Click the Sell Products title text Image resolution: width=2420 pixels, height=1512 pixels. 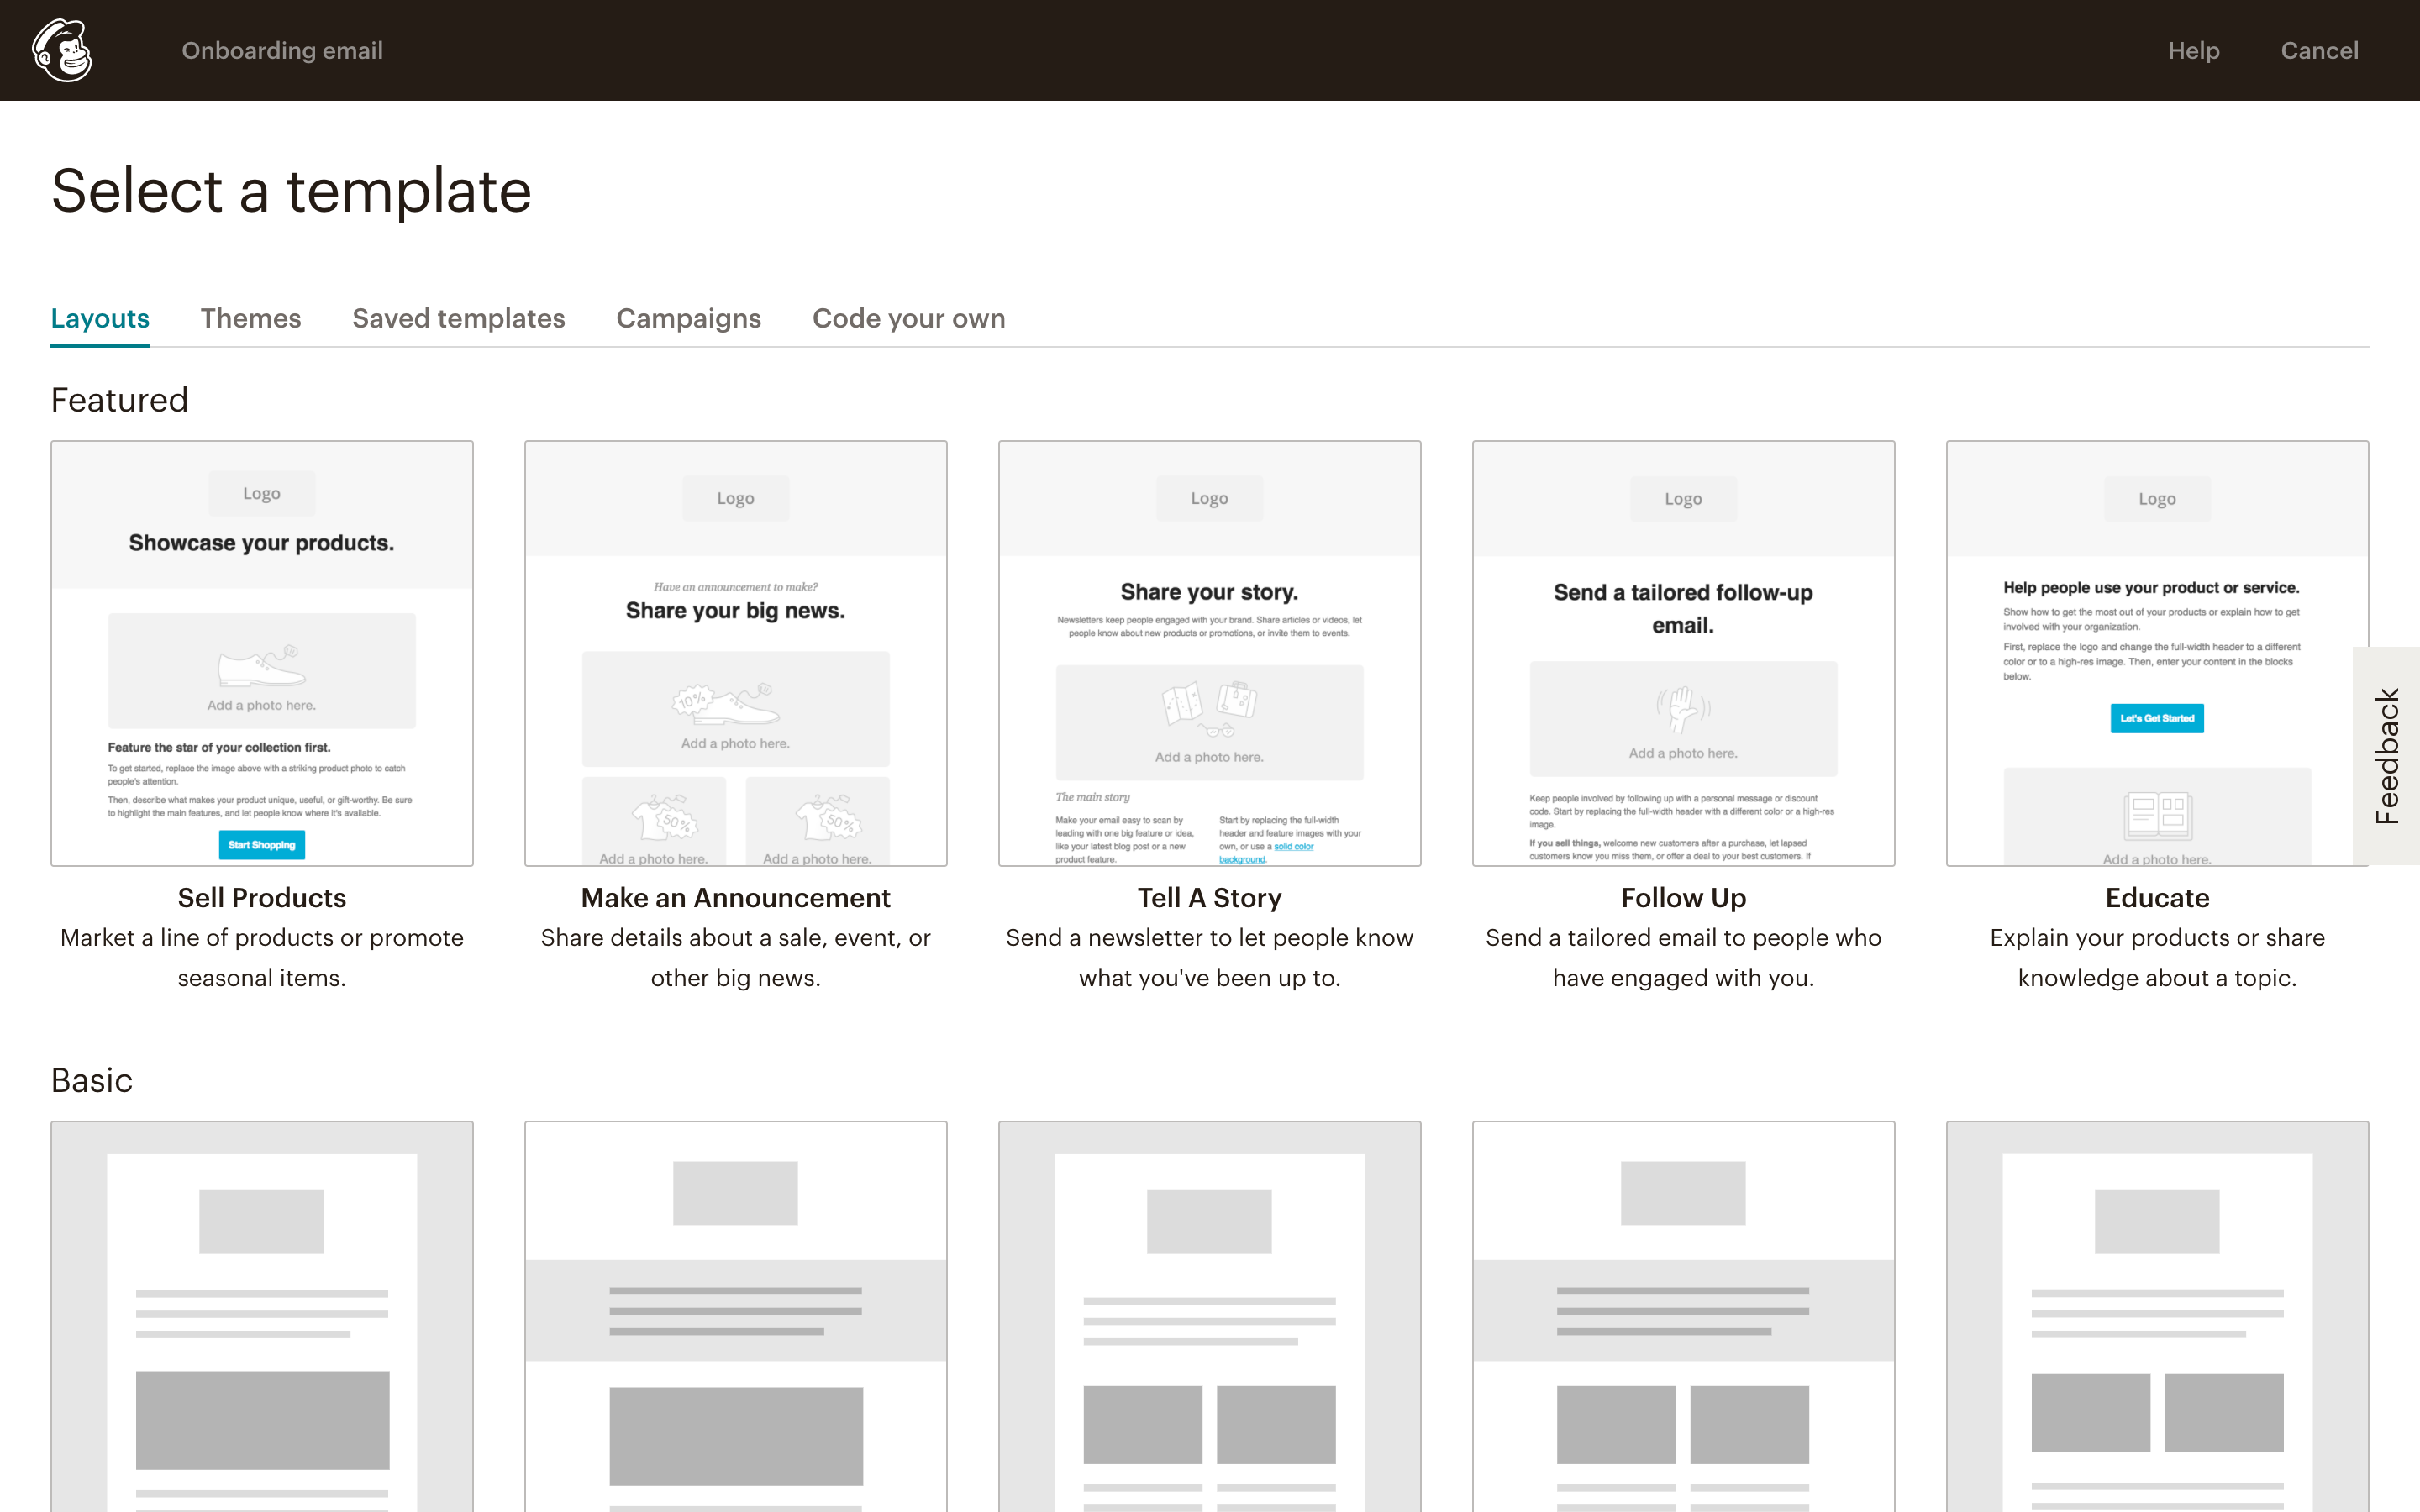(x=262, y=897)
